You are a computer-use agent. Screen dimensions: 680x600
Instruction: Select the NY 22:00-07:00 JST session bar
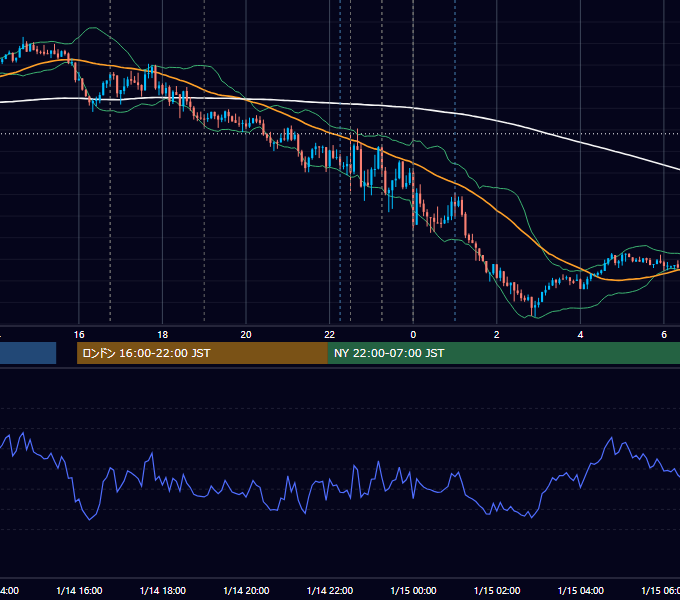click(x=503, y=353)
